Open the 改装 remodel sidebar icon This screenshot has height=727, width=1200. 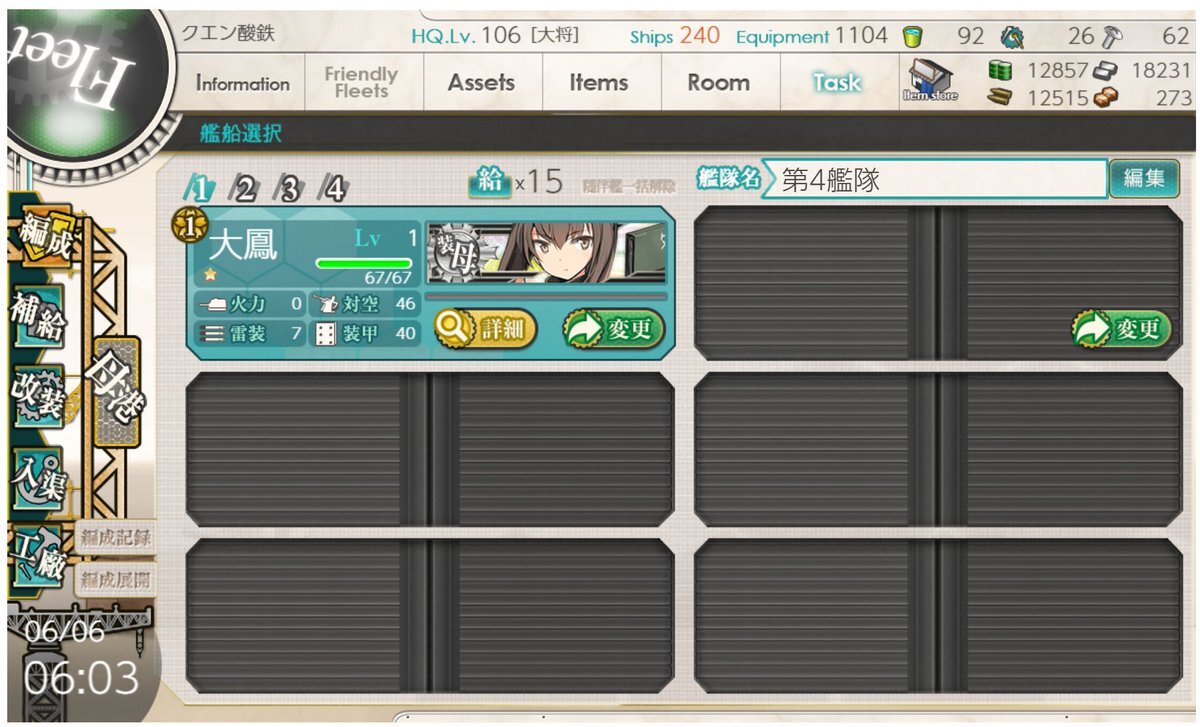pyautogui.click(x=38, y=394)
